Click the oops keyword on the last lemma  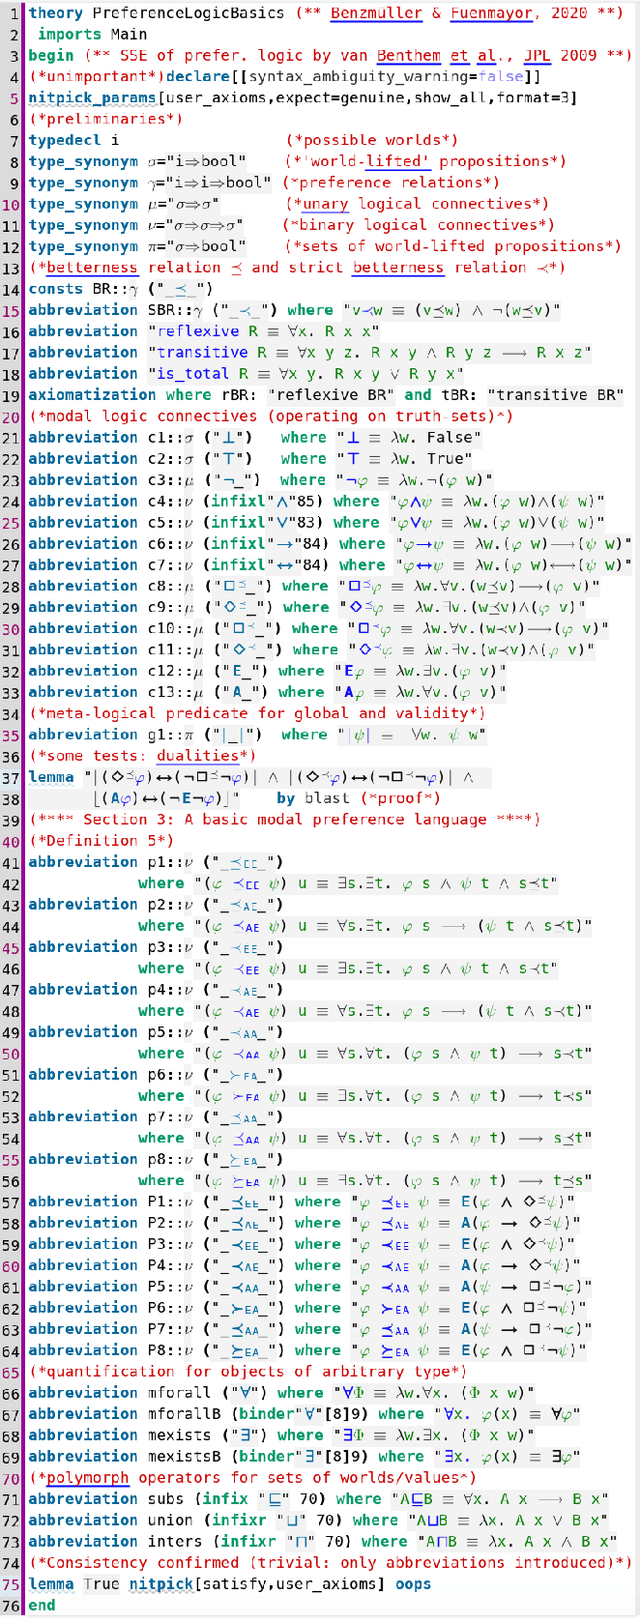[x=413, y=1584]
